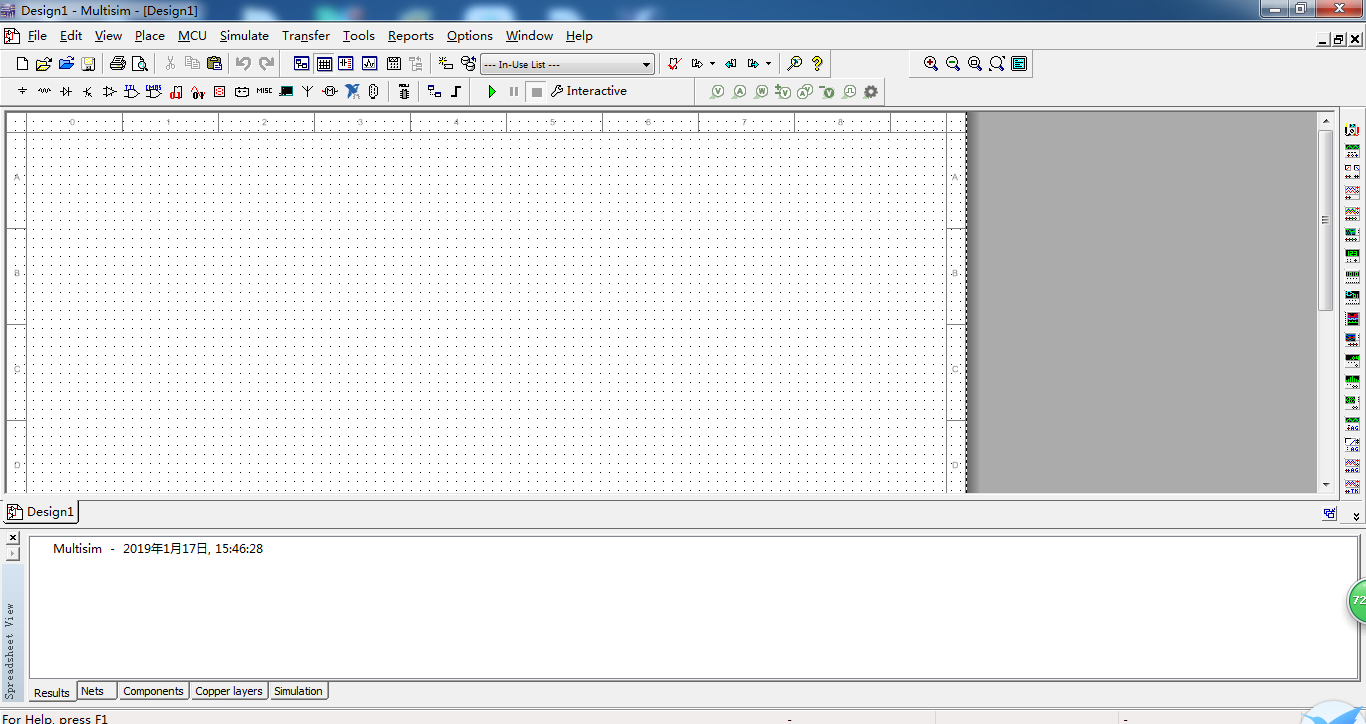Click the Zoom In magnifier icon
1366x724 pixels.
931,64
